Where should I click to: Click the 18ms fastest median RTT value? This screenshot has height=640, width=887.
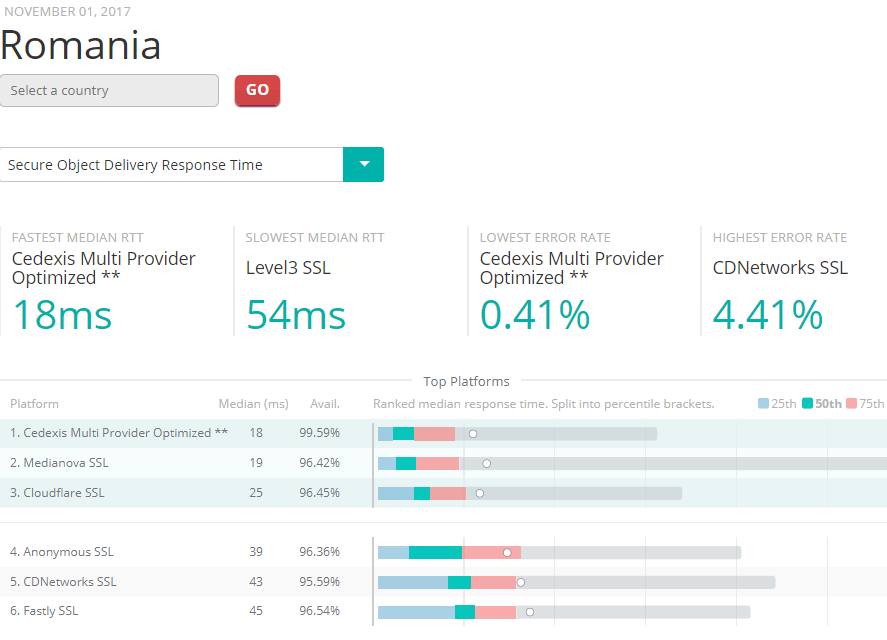[62, 315]
